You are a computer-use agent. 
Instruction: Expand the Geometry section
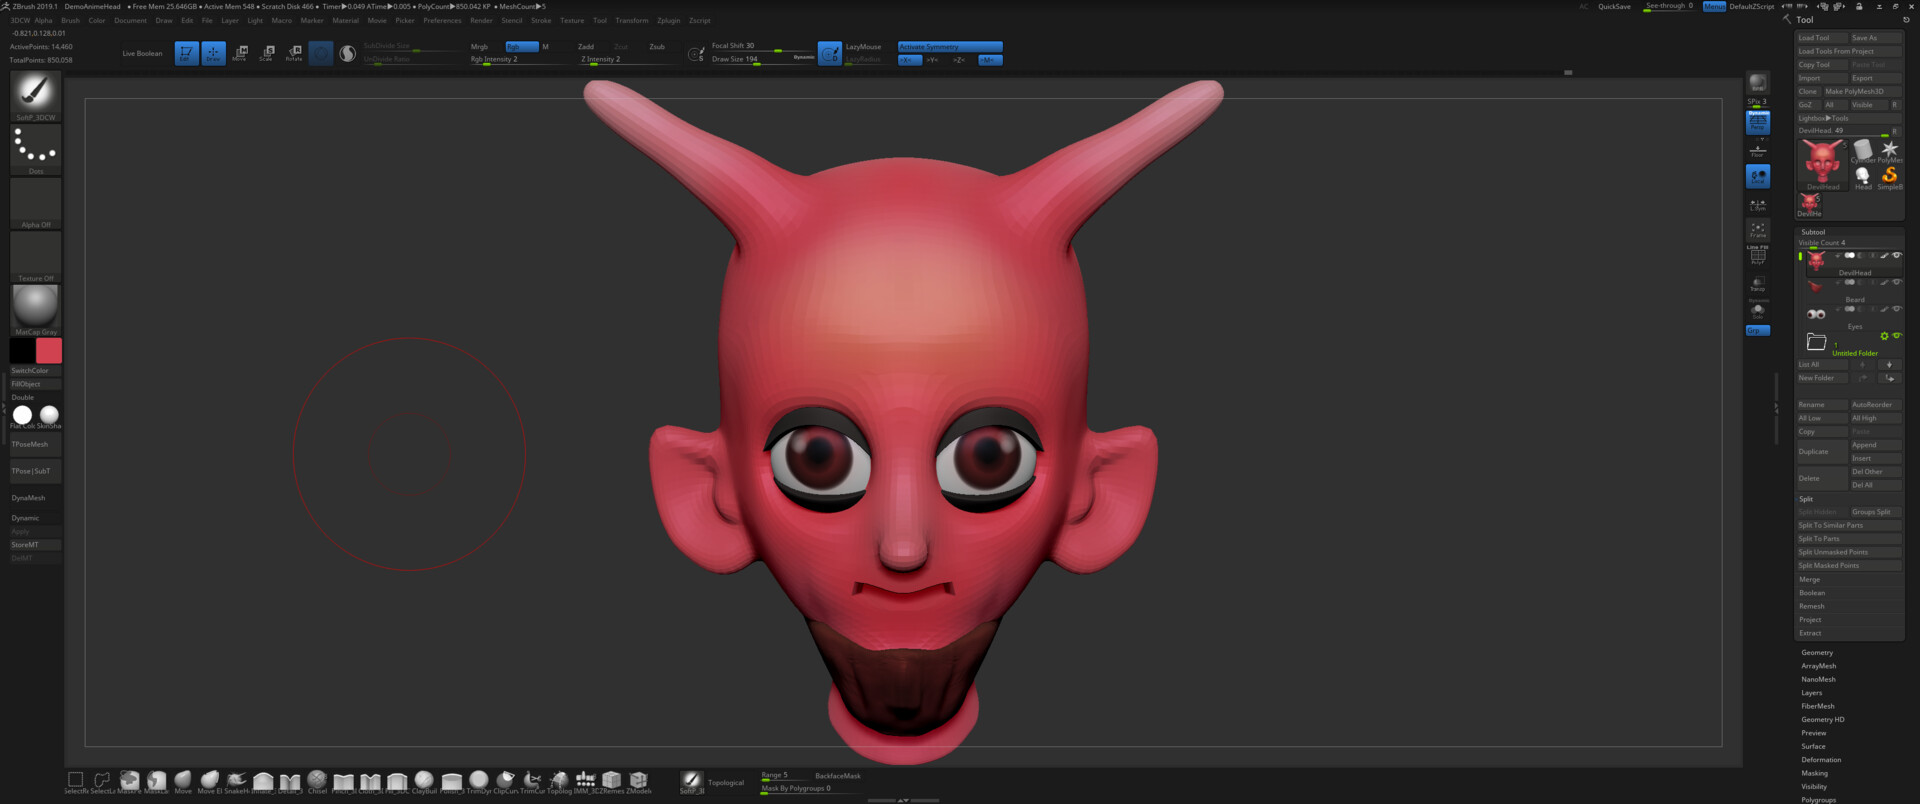(1817, 653)
